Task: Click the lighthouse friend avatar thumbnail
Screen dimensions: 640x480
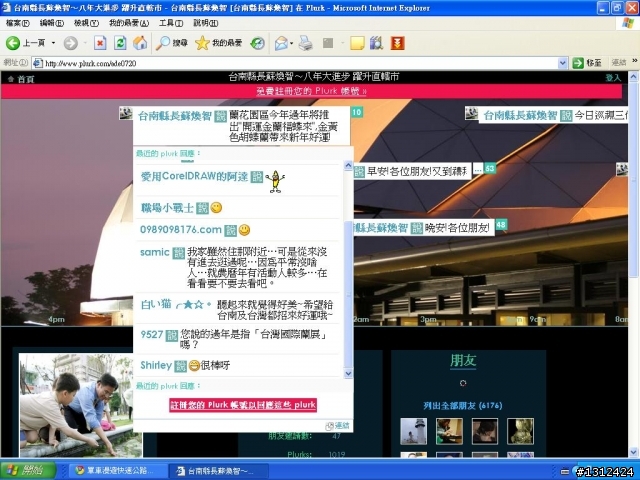Action: [x=413, y=431]
